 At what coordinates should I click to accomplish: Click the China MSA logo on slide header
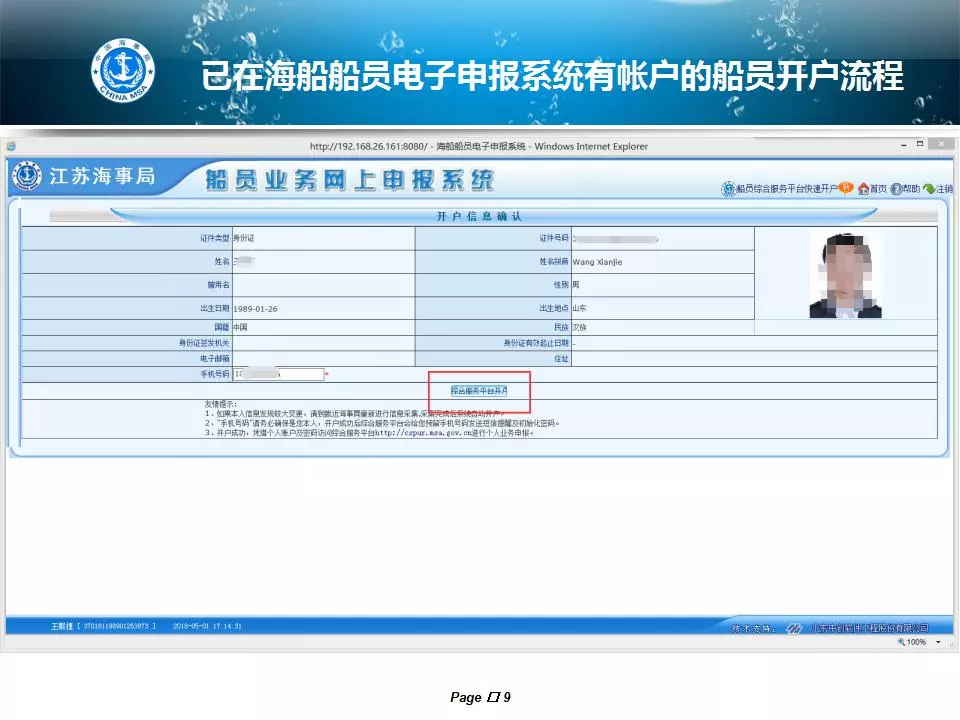click(x=124, y=70)
